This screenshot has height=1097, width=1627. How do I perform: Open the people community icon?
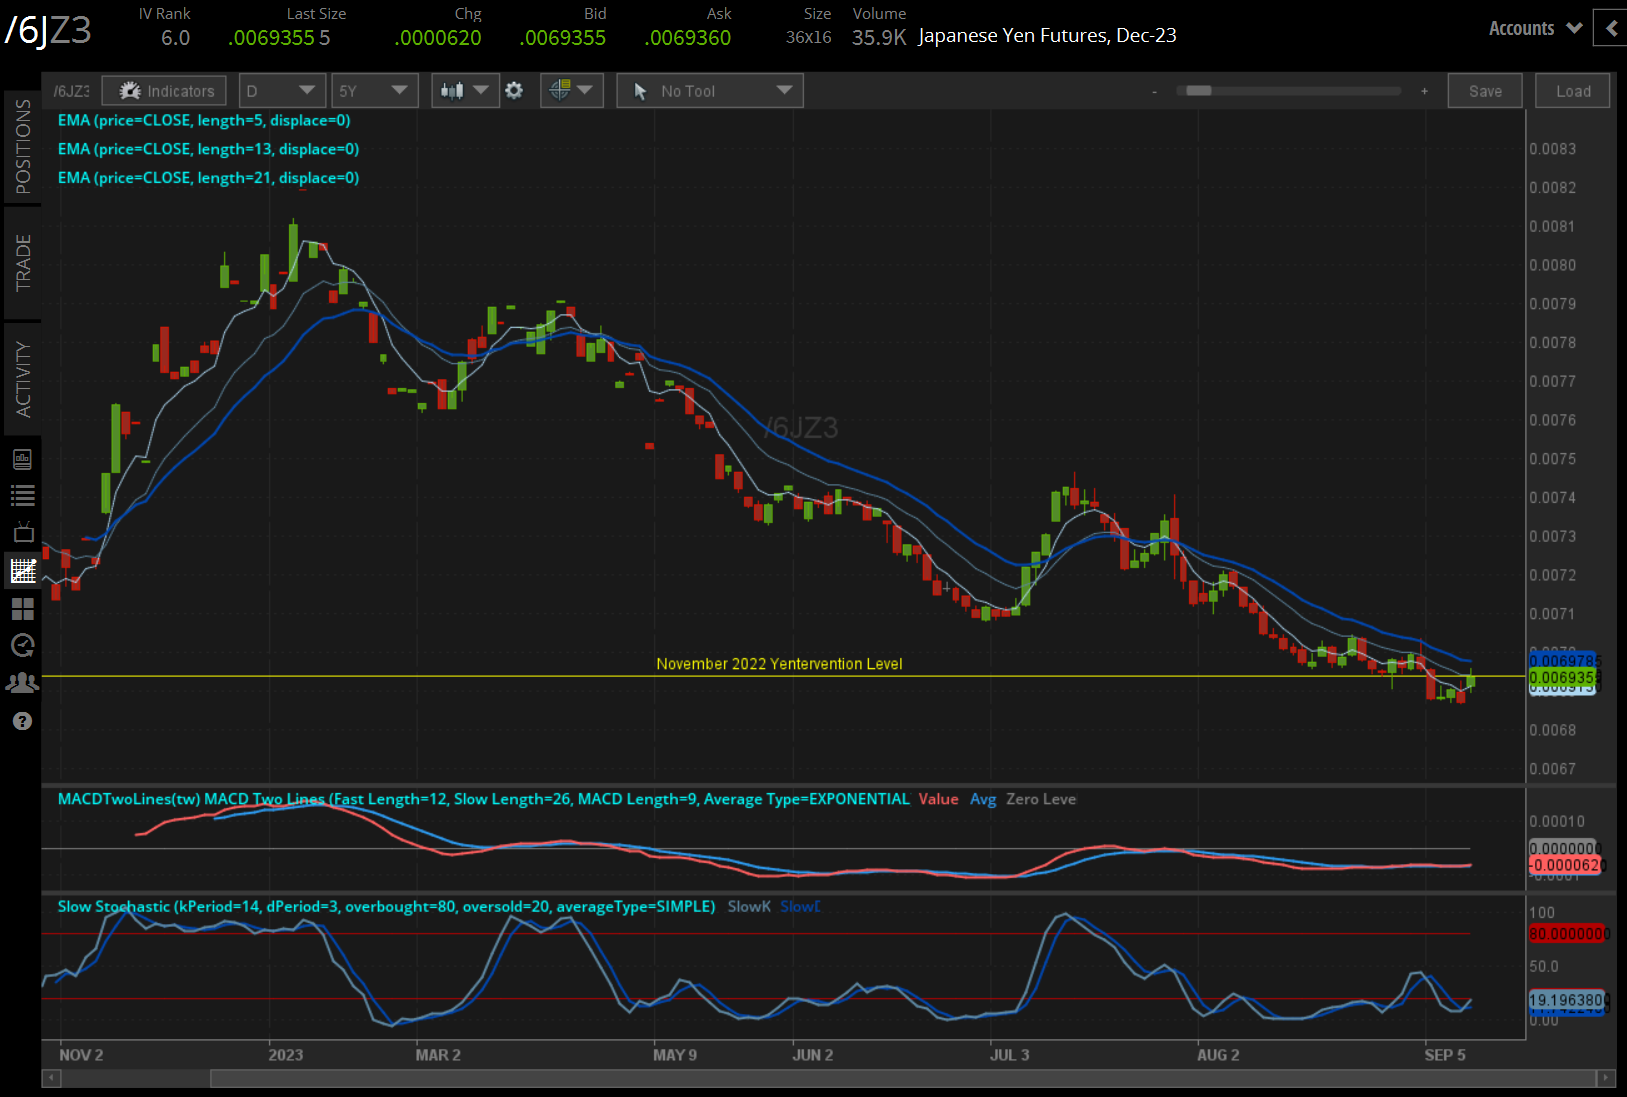pos(22,683)
